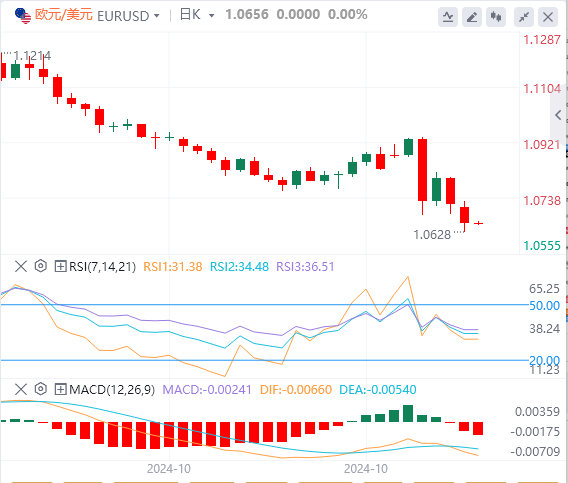Remove the MACD indicator with X
This screenshot has width=568, height=483.
point(21,390)
